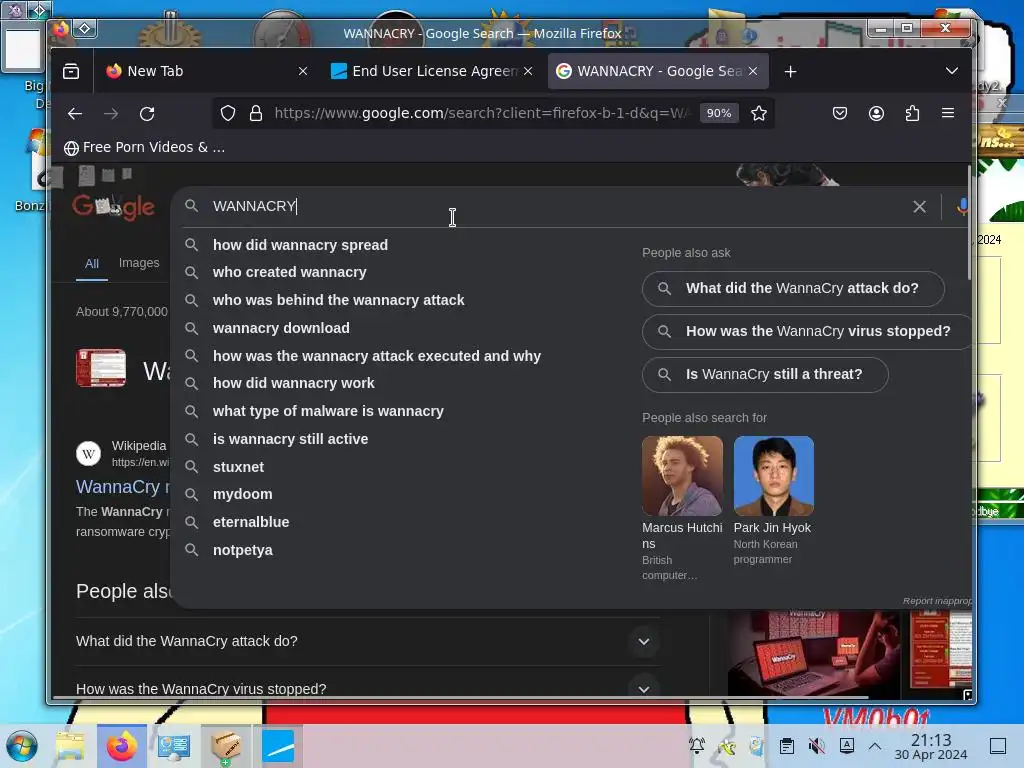This screenshot has height=768, width=1024.
Task: Open File Explorer from taskbar
Action: tap(70, 746)
